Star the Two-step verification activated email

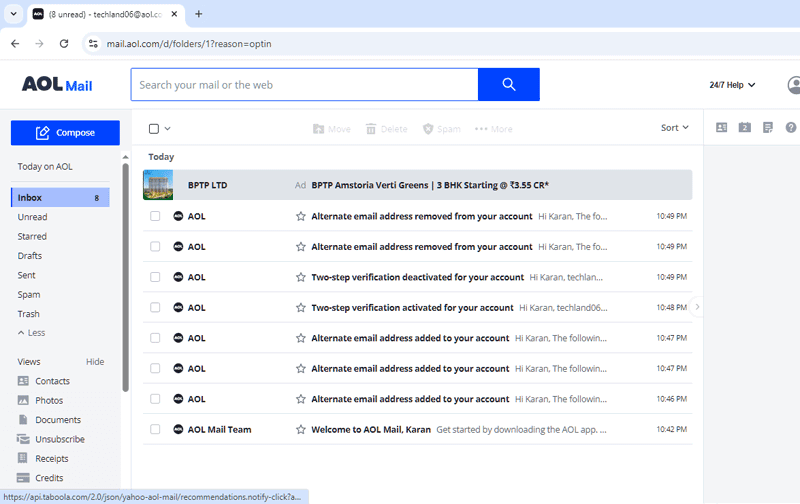point(301,308)
